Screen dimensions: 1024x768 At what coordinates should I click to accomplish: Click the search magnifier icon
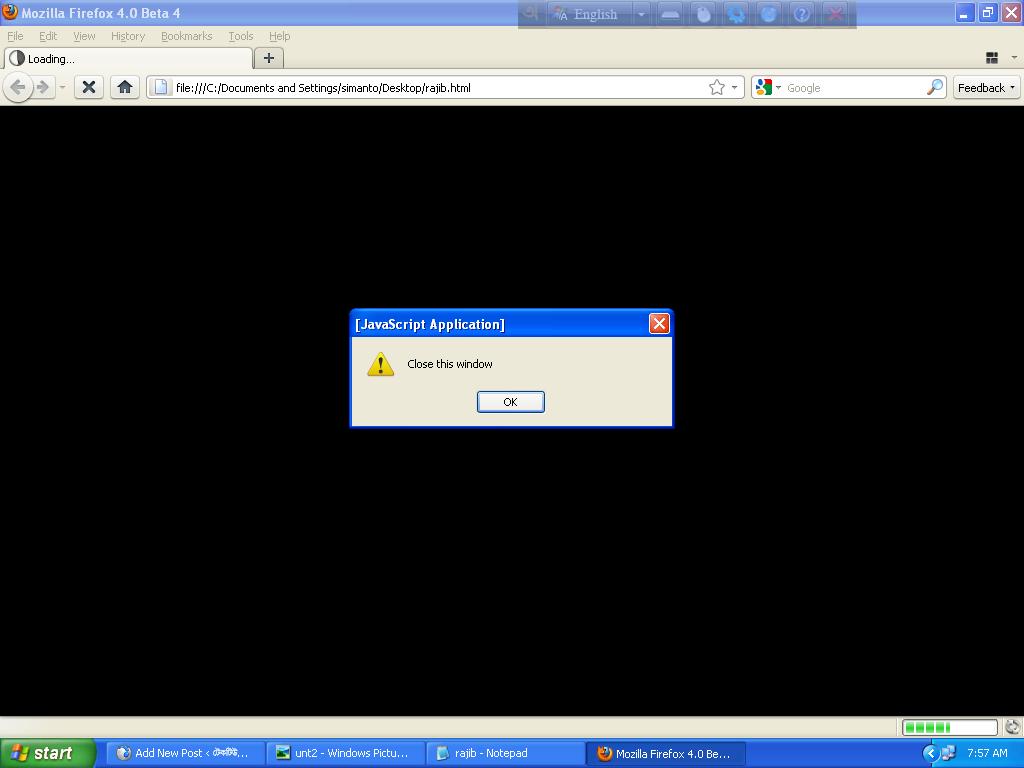tap(934, 87)
